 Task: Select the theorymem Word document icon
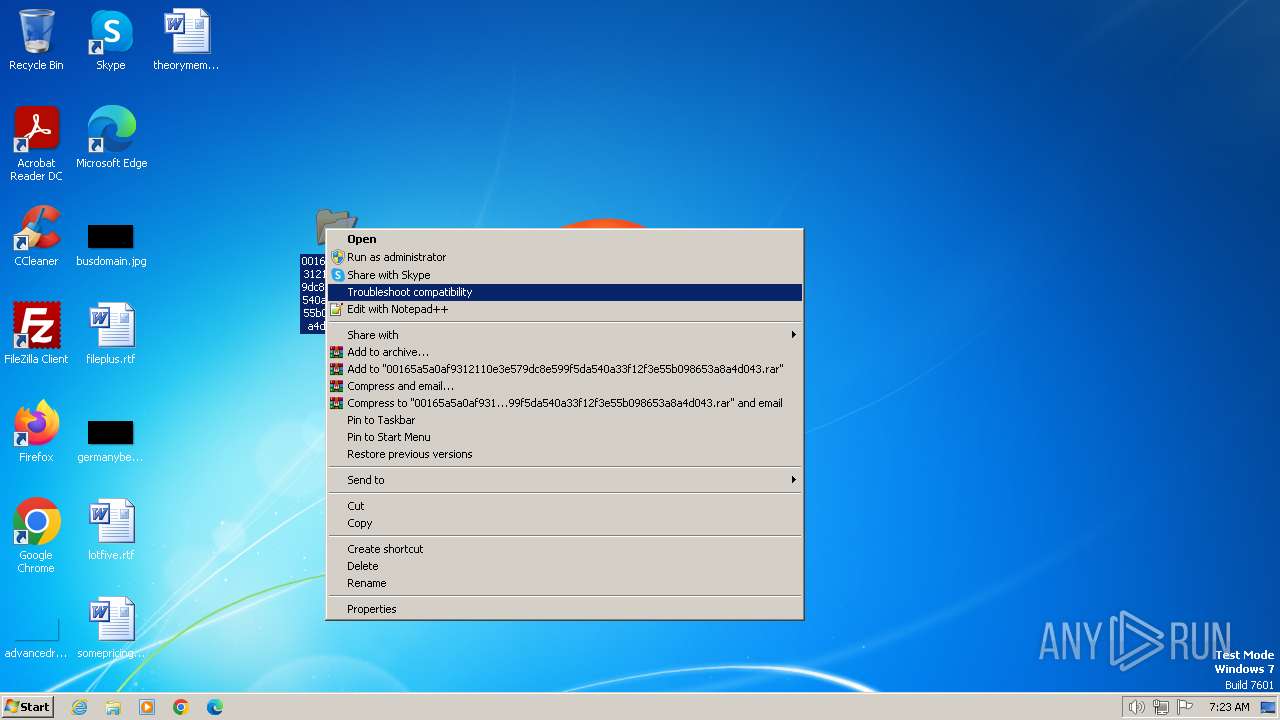pyautogui.click(x=186, y=40)
